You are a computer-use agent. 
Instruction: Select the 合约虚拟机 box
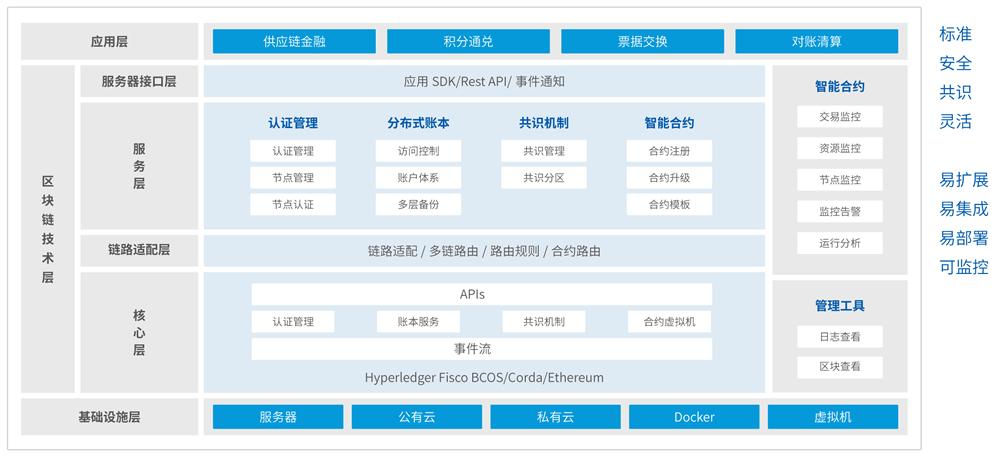pos(670,322)
